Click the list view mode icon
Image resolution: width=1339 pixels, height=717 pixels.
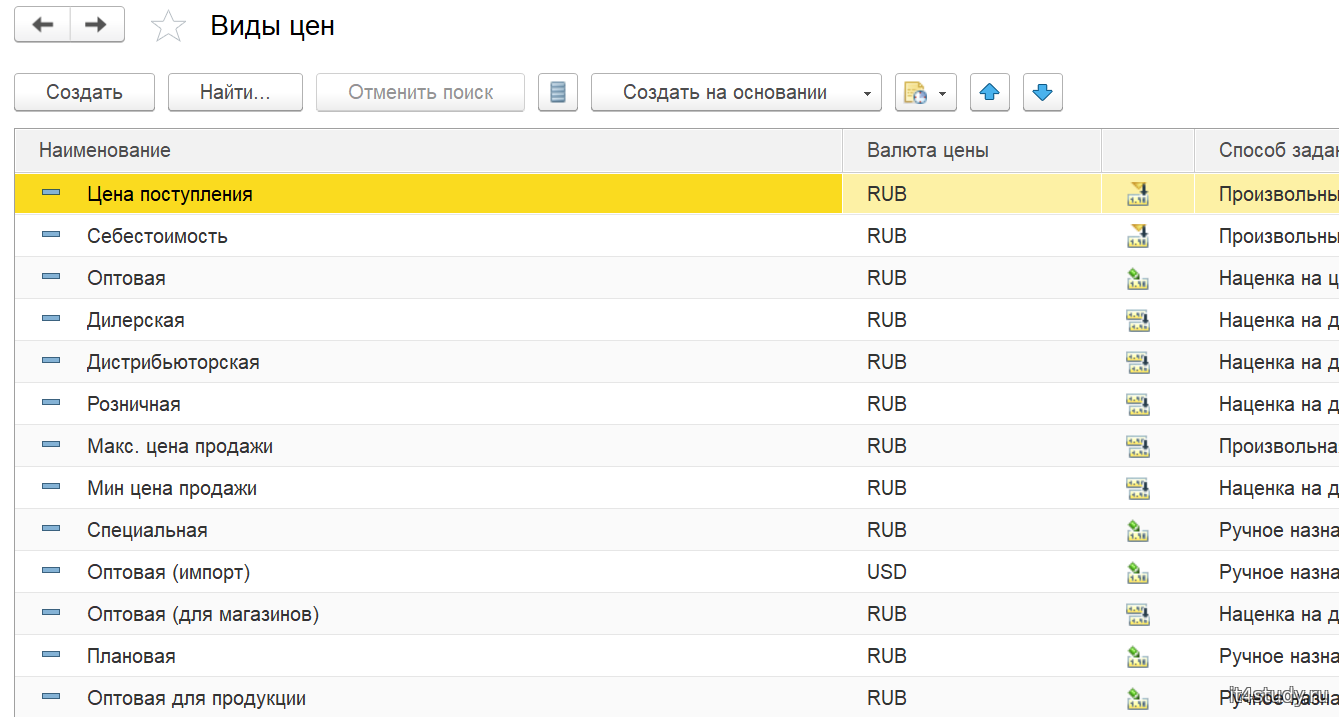(558, 92)
